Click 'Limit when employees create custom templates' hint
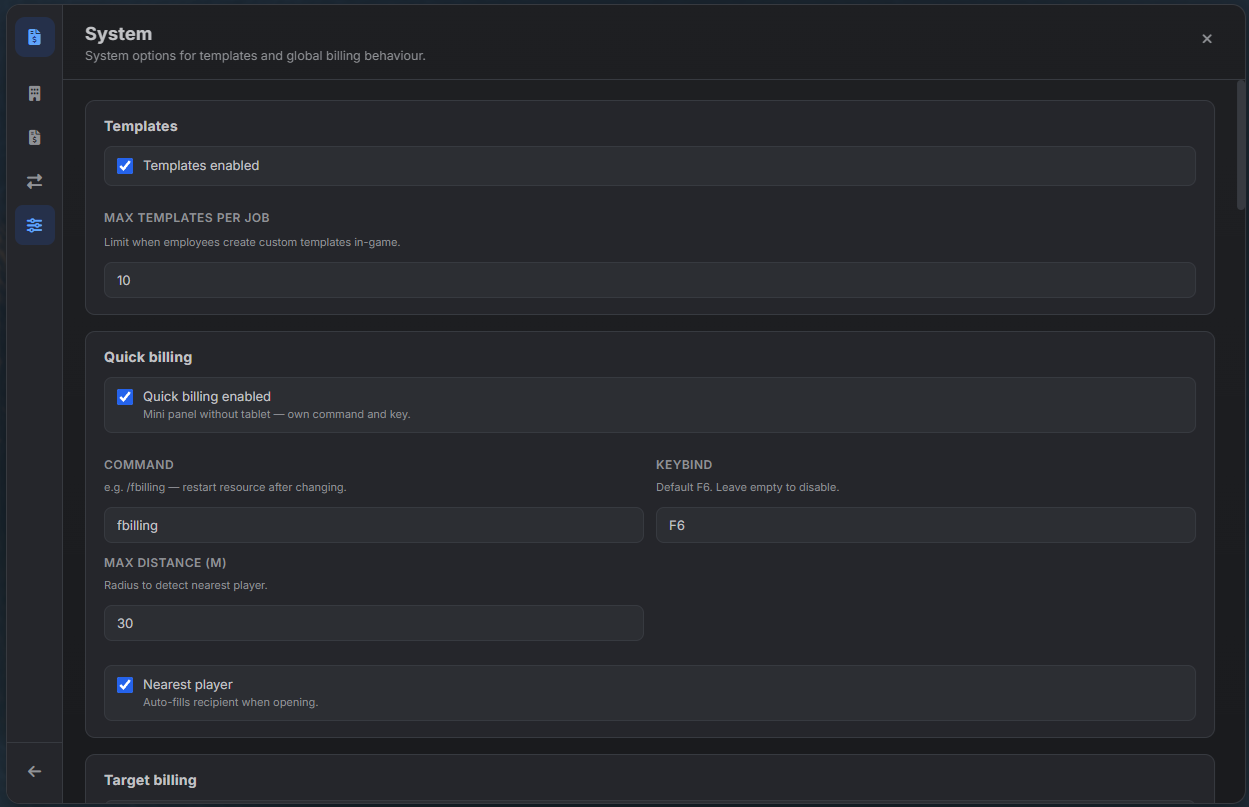 [x=252, y=242]
